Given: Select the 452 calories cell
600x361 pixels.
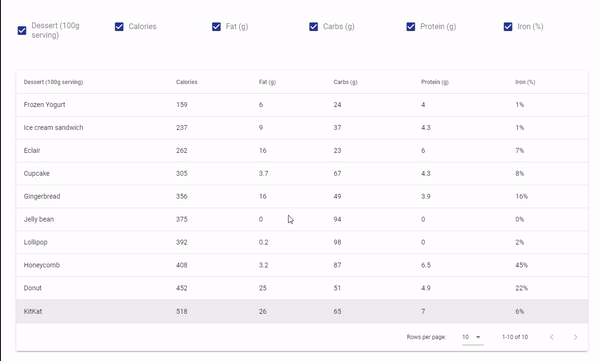Looking at the screenshot, I should point(182,288).
